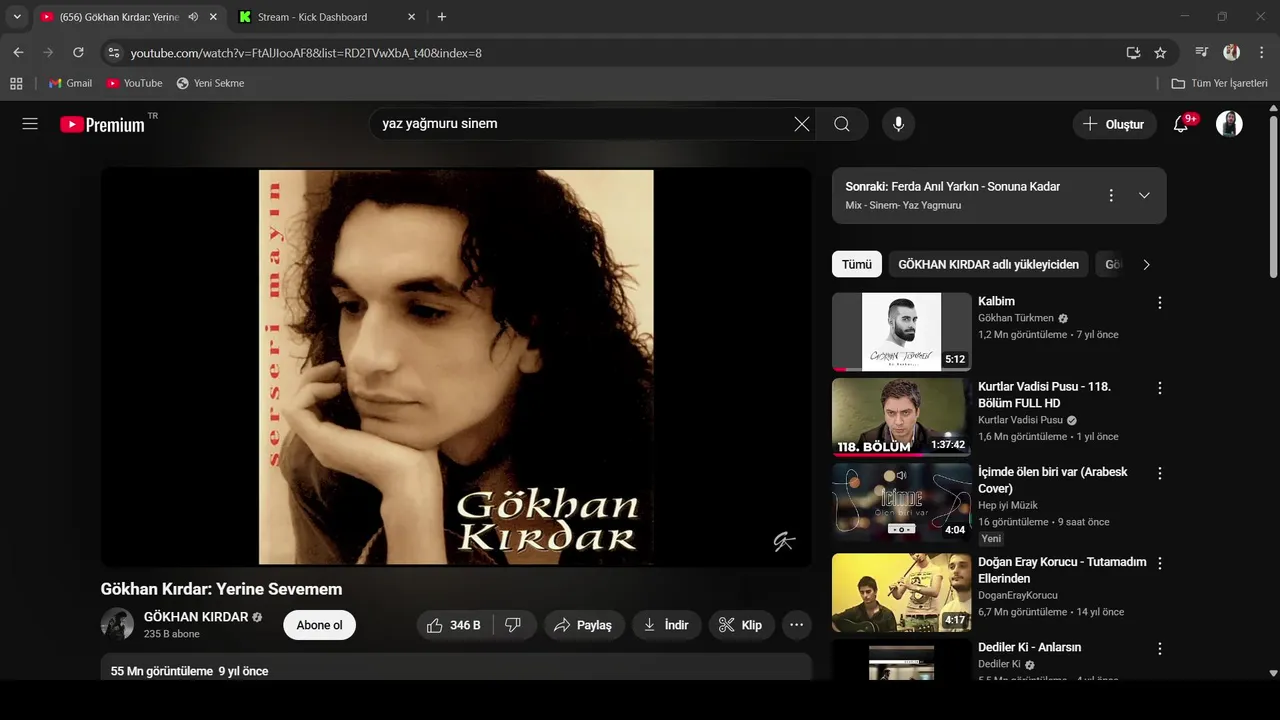Click the Oluştur create button
The height and width of the screenshot is (720, 1280).
(x=1115, y=124)
